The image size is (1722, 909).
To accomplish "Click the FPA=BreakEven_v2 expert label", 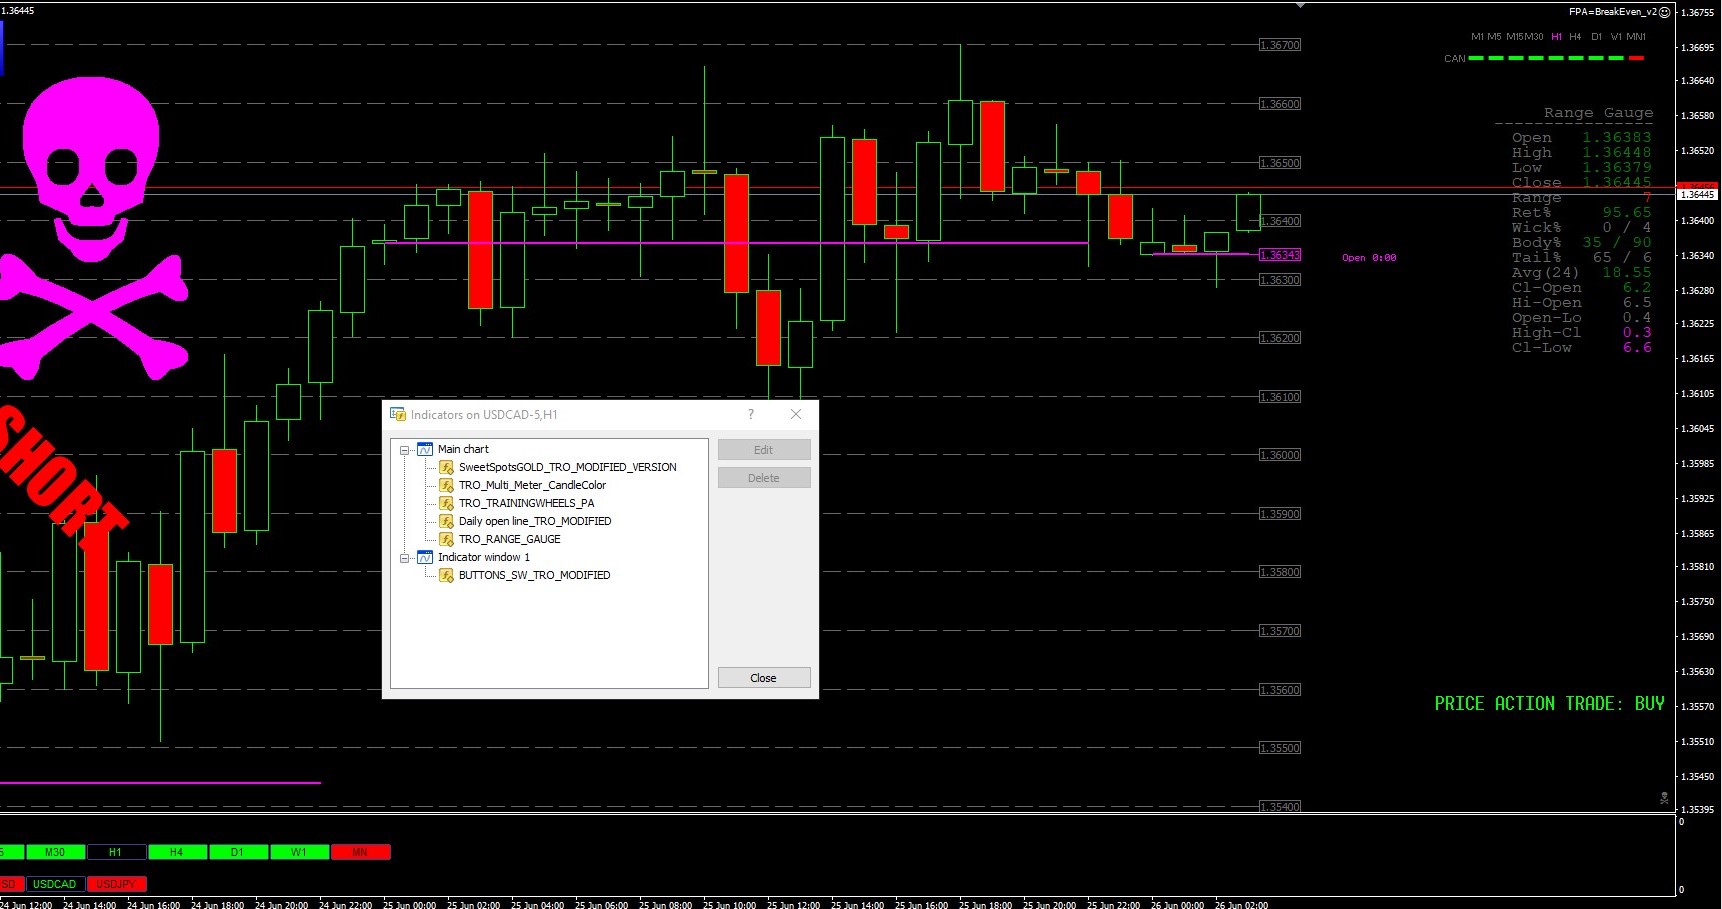I will coord(1613,12).
